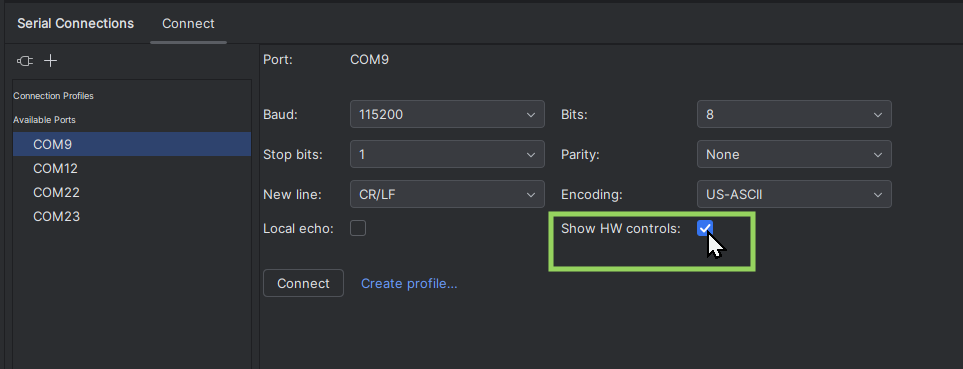Open the Encoding US-ASCII dropdown

point(794,194)
